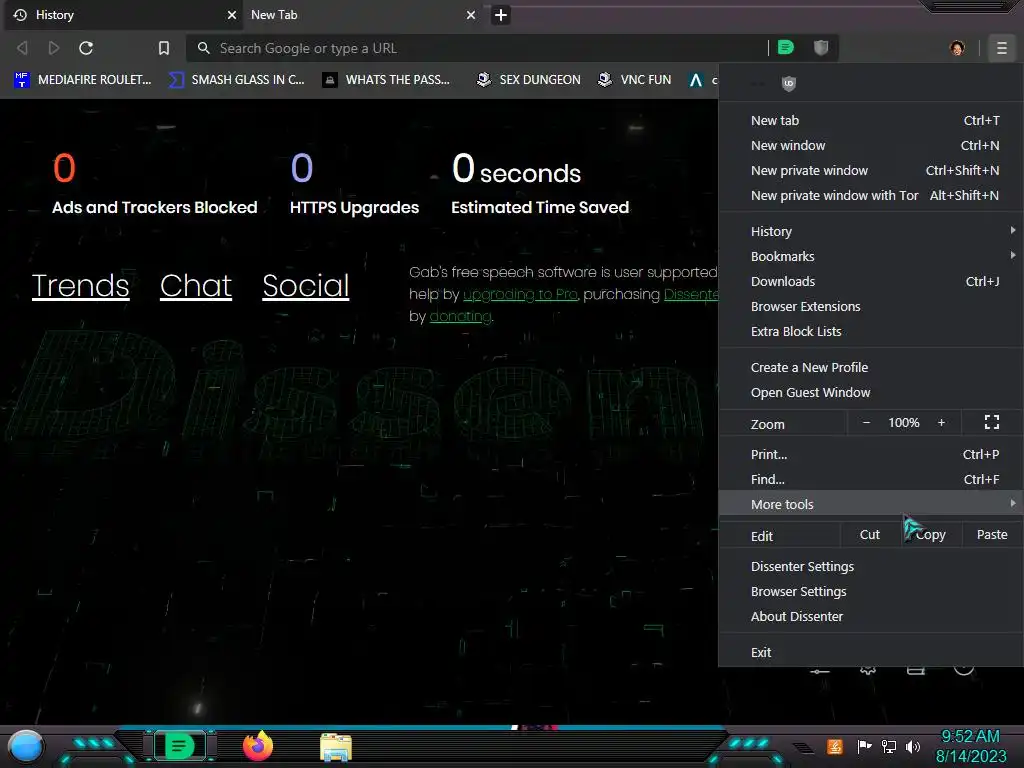1024x768 pixels.
Task: Go back with the back arrow
Action: (22, 48)
